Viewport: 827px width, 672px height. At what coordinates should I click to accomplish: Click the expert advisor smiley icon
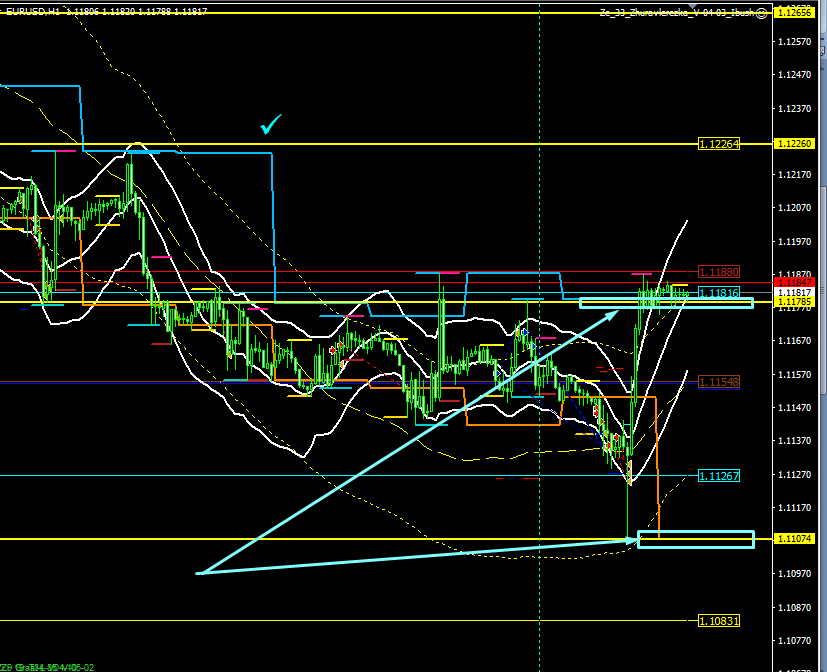(x=762, y=14)
